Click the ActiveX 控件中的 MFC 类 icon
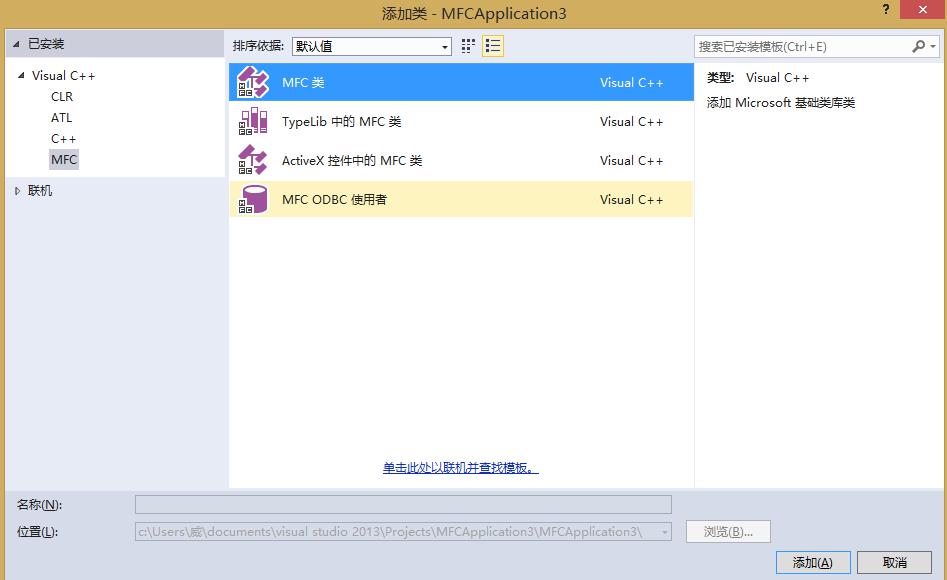The height and width of the screenshot is (580, 947). [253, 160]
